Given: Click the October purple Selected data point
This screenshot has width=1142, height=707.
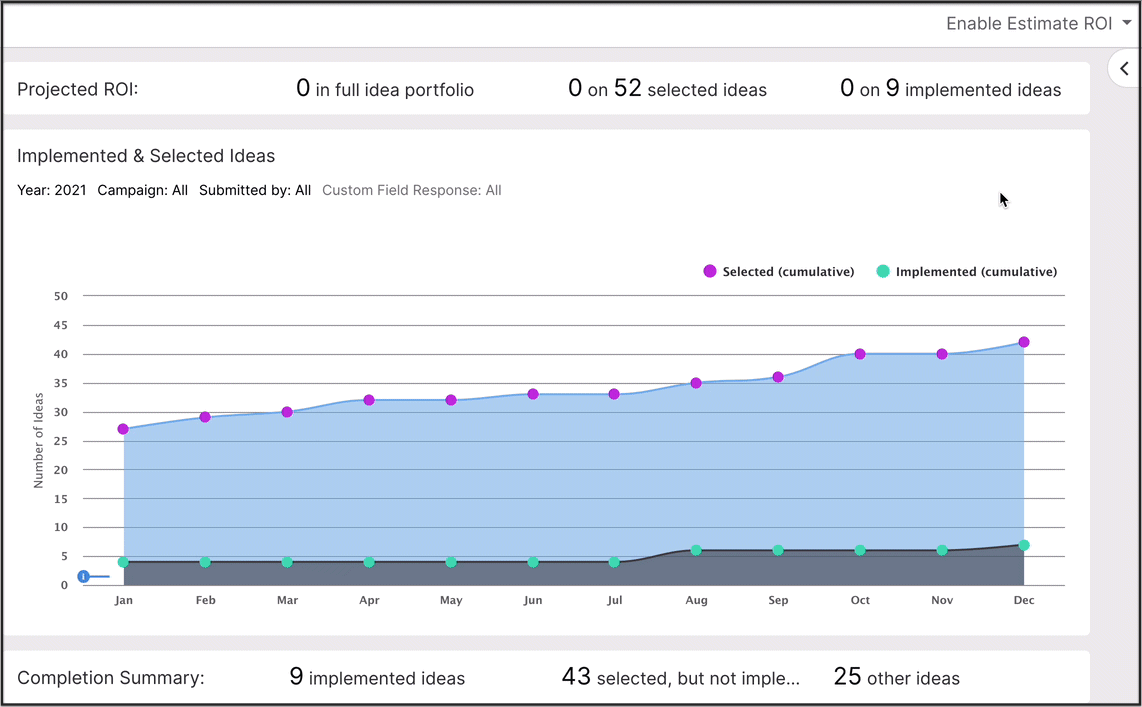Looking at the screenshot, I should (860, 354).
